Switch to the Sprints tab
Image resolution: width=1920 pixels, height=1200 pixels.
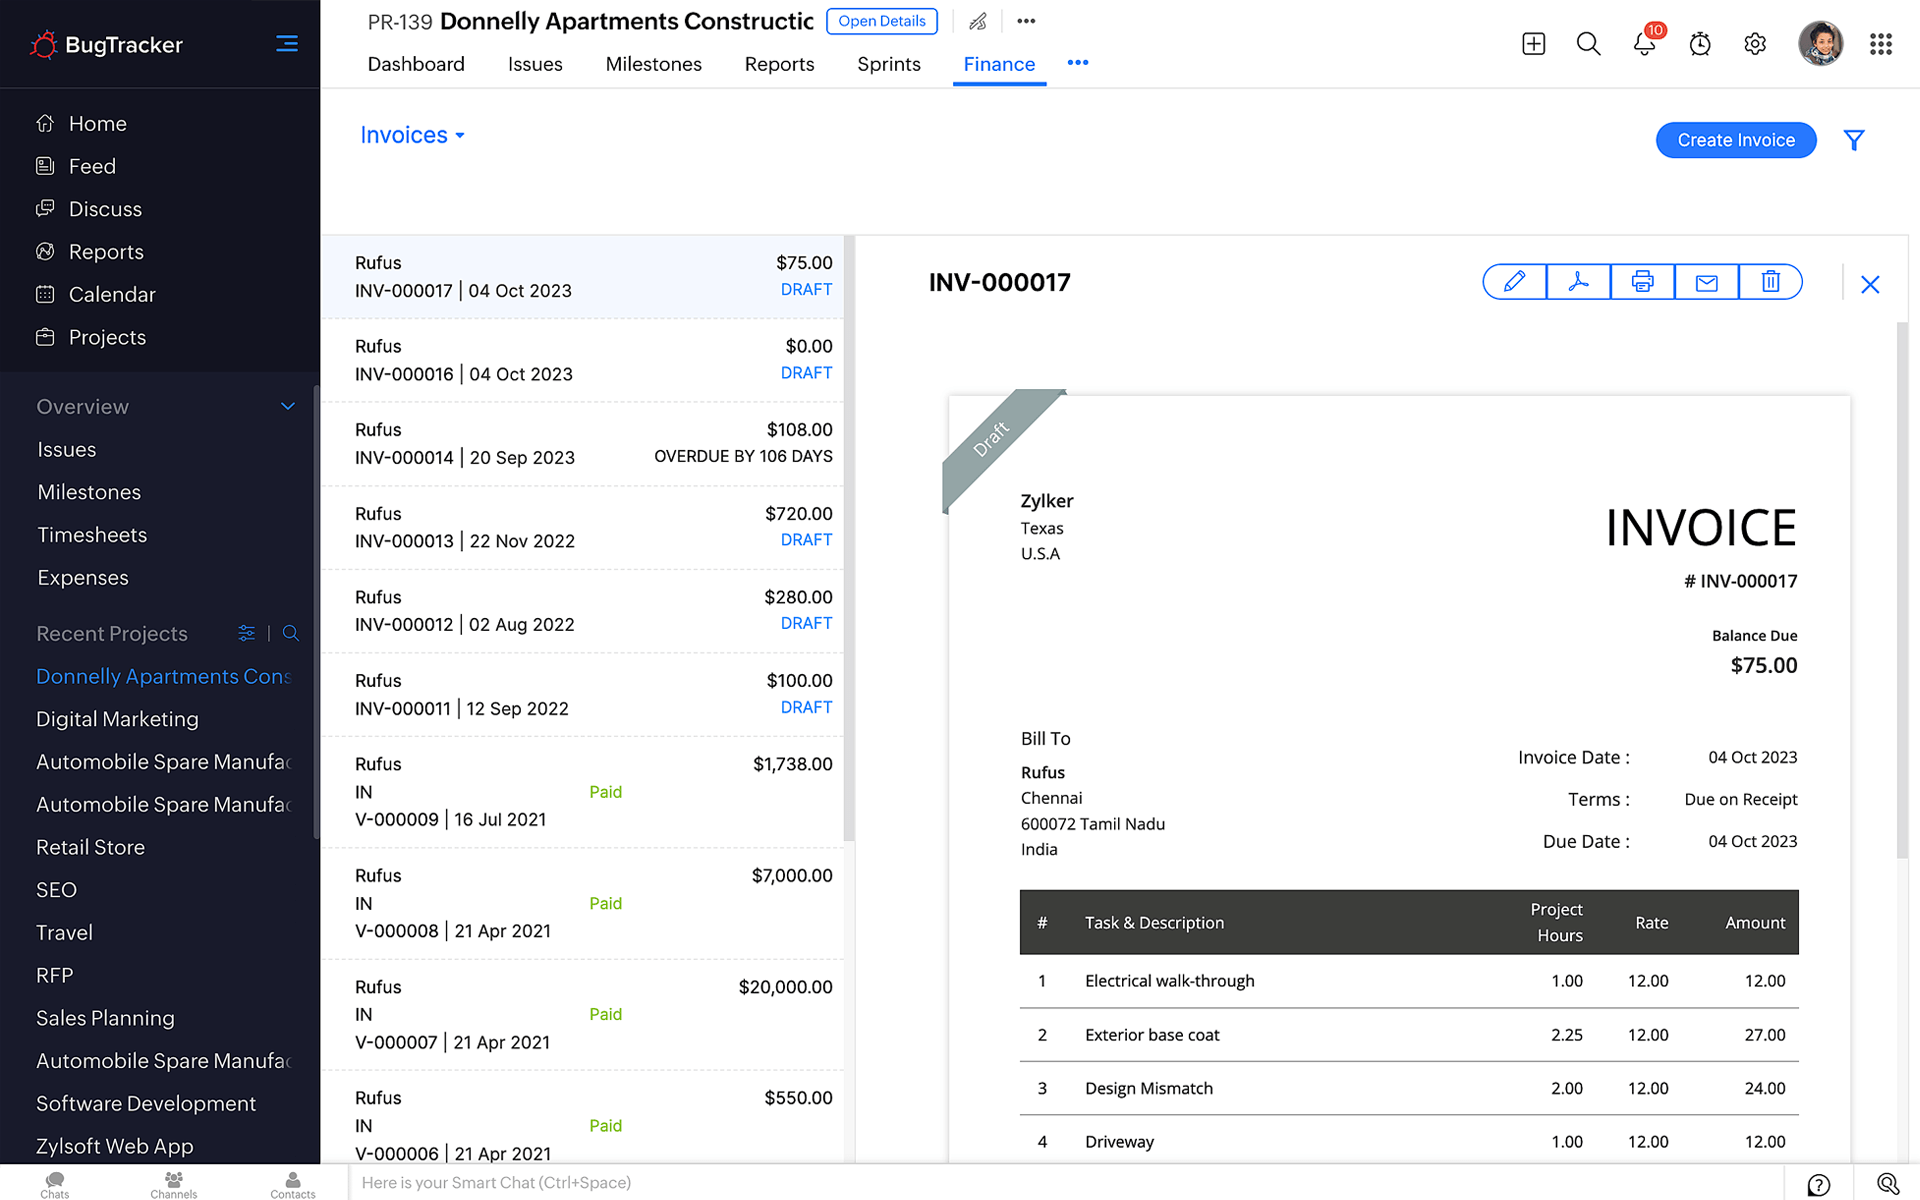pyautogui.click(x=888, y=64)
